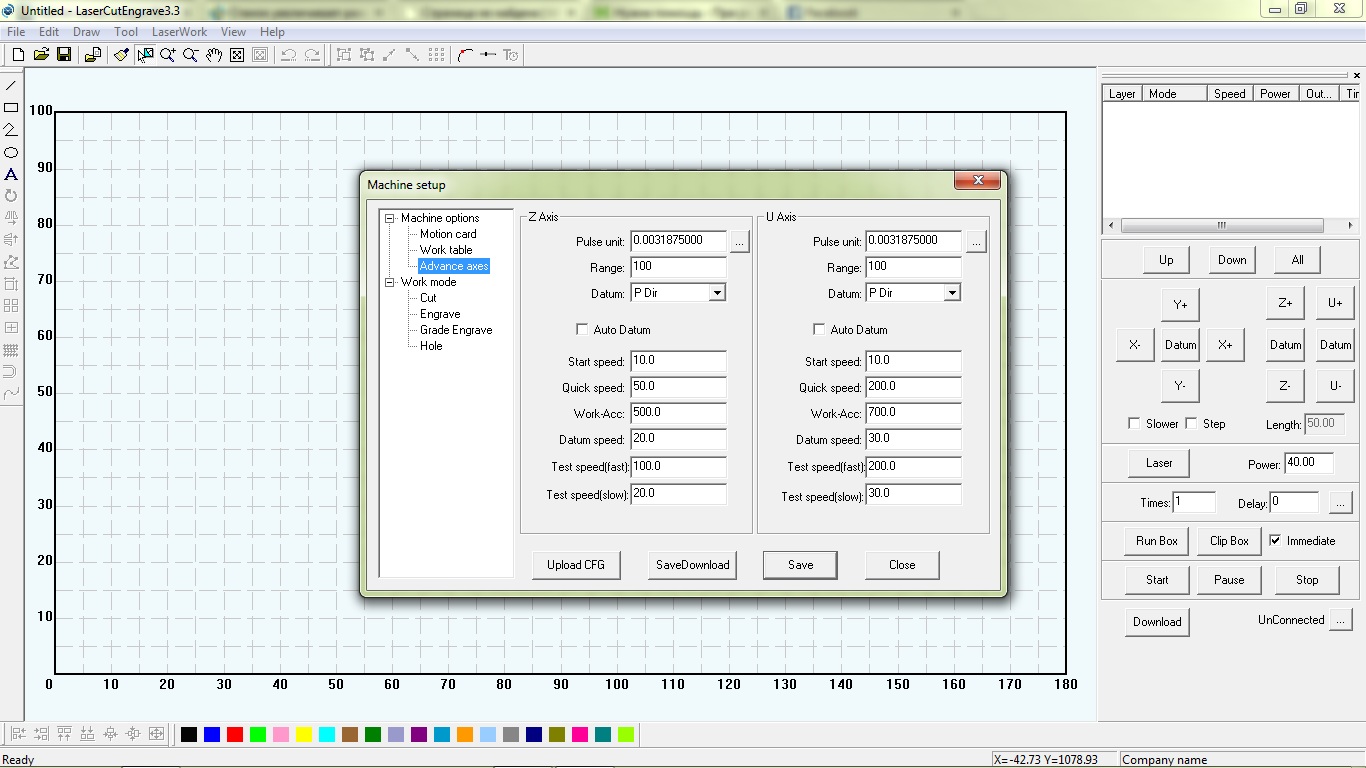
Task: Pick the red color swatch
Action: 235,735
